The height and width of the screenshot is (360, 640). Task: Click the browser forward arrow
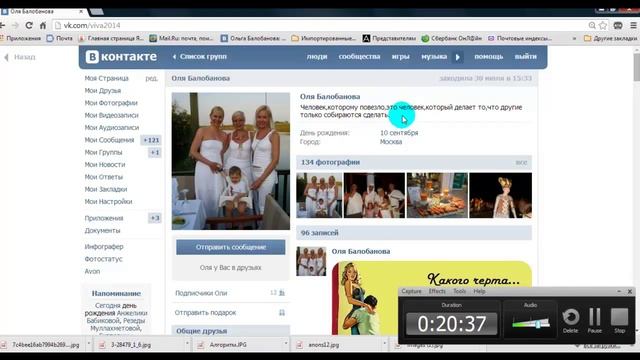pos(16,25)
